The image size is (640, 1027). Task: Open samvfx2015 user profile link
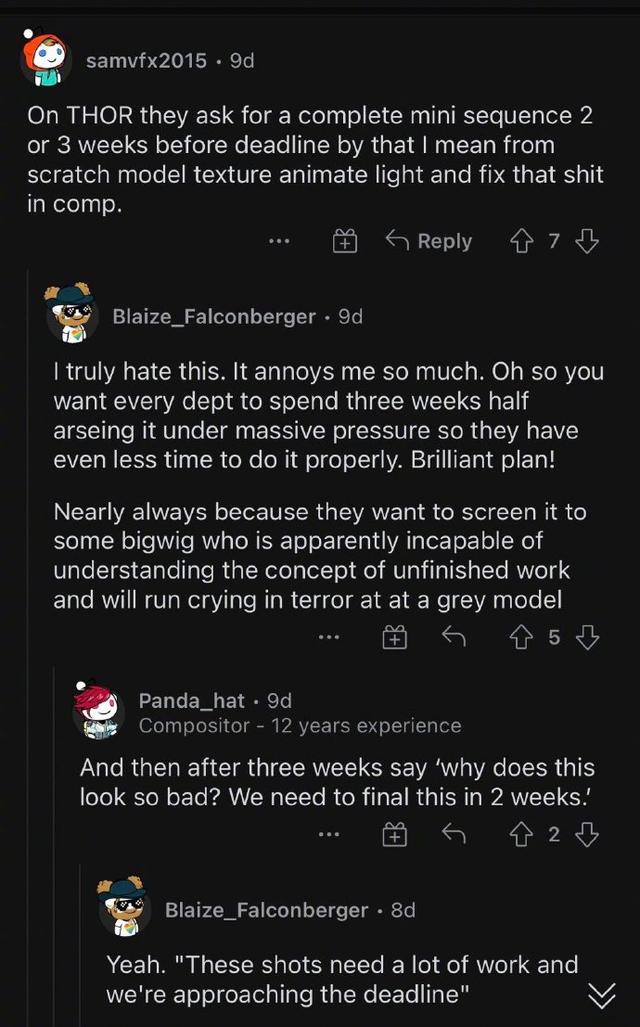pyautogui.click(x=147, y=60)
